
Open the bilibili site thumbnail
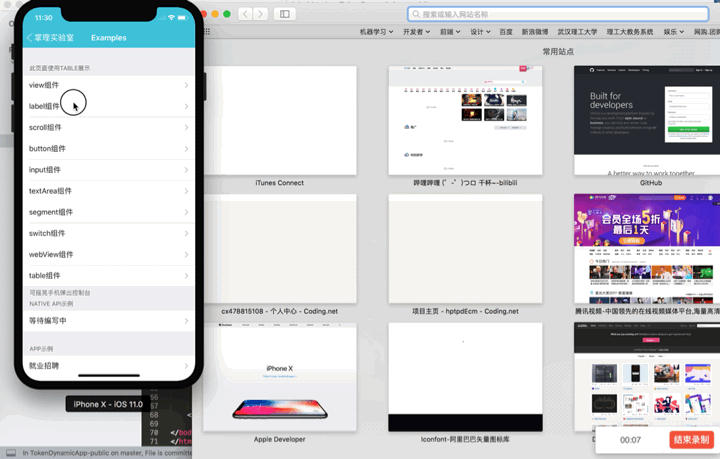[465, 120]
